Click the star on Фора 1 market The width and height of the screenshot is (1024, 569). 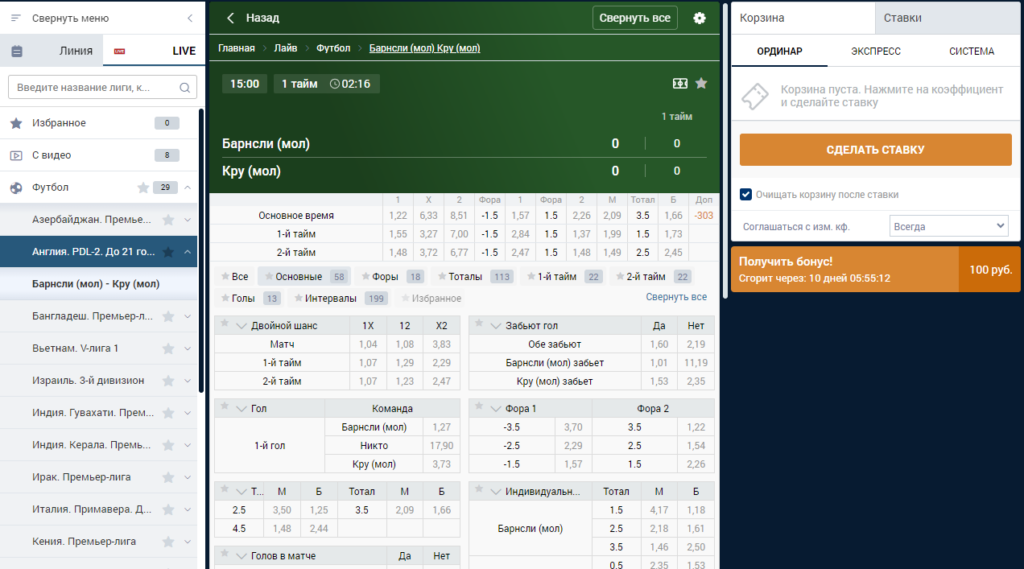click(479, 406)
